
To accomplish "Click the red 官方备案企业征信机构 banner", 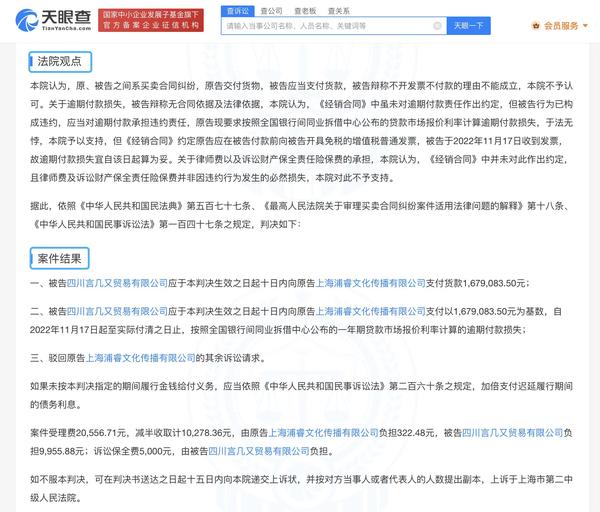I will [x=151, y=20].
